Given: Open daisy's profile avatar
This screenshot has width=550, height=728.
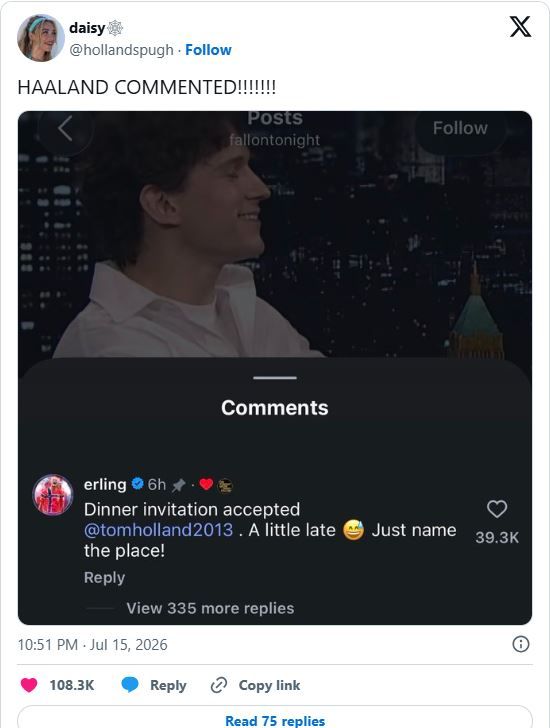Looking at the screenshot, I should point(41,38).
